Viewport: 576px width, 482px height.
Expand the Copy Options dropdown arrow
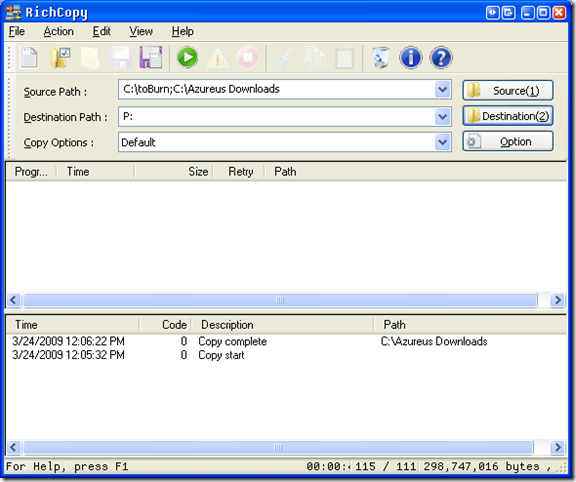tap(443, 142)
